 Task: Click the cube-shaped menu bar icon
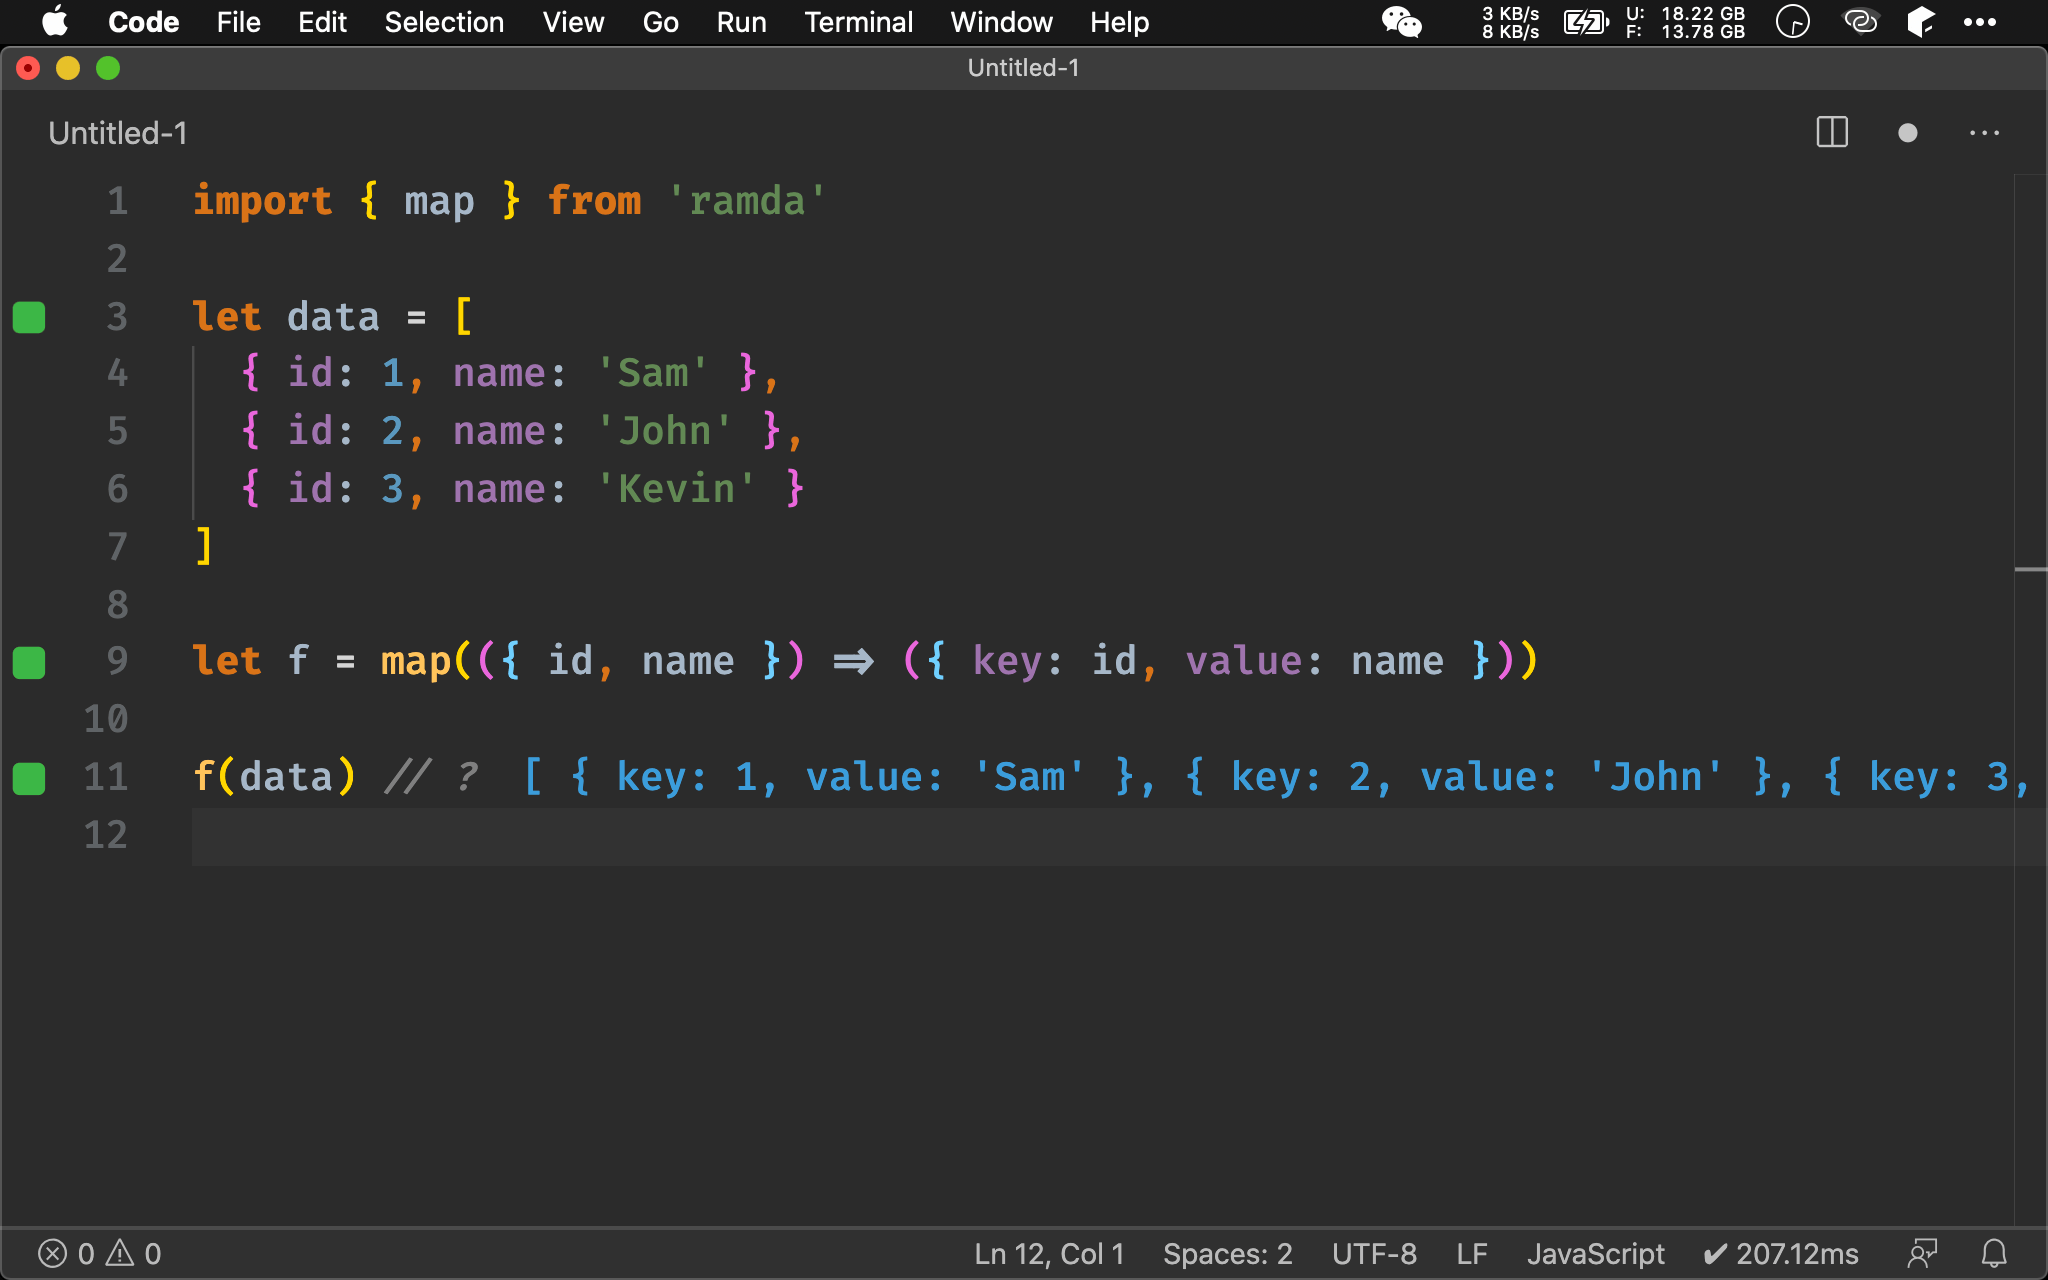pyautogui.click(x=1920, y=21)
